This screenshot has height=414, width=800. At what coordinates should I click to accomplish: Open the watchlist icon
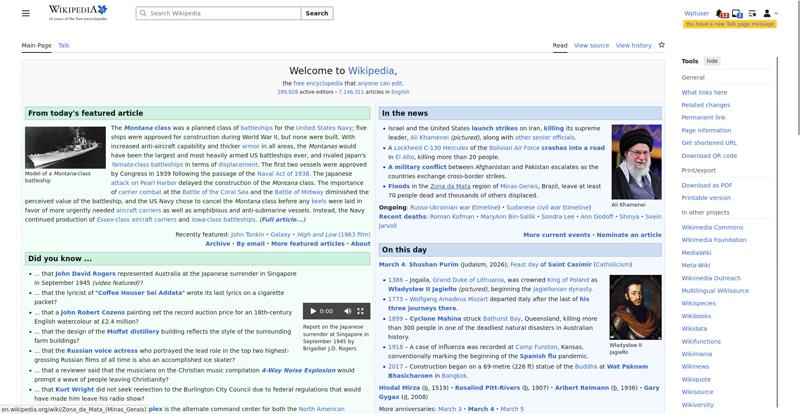click(752, 14)
